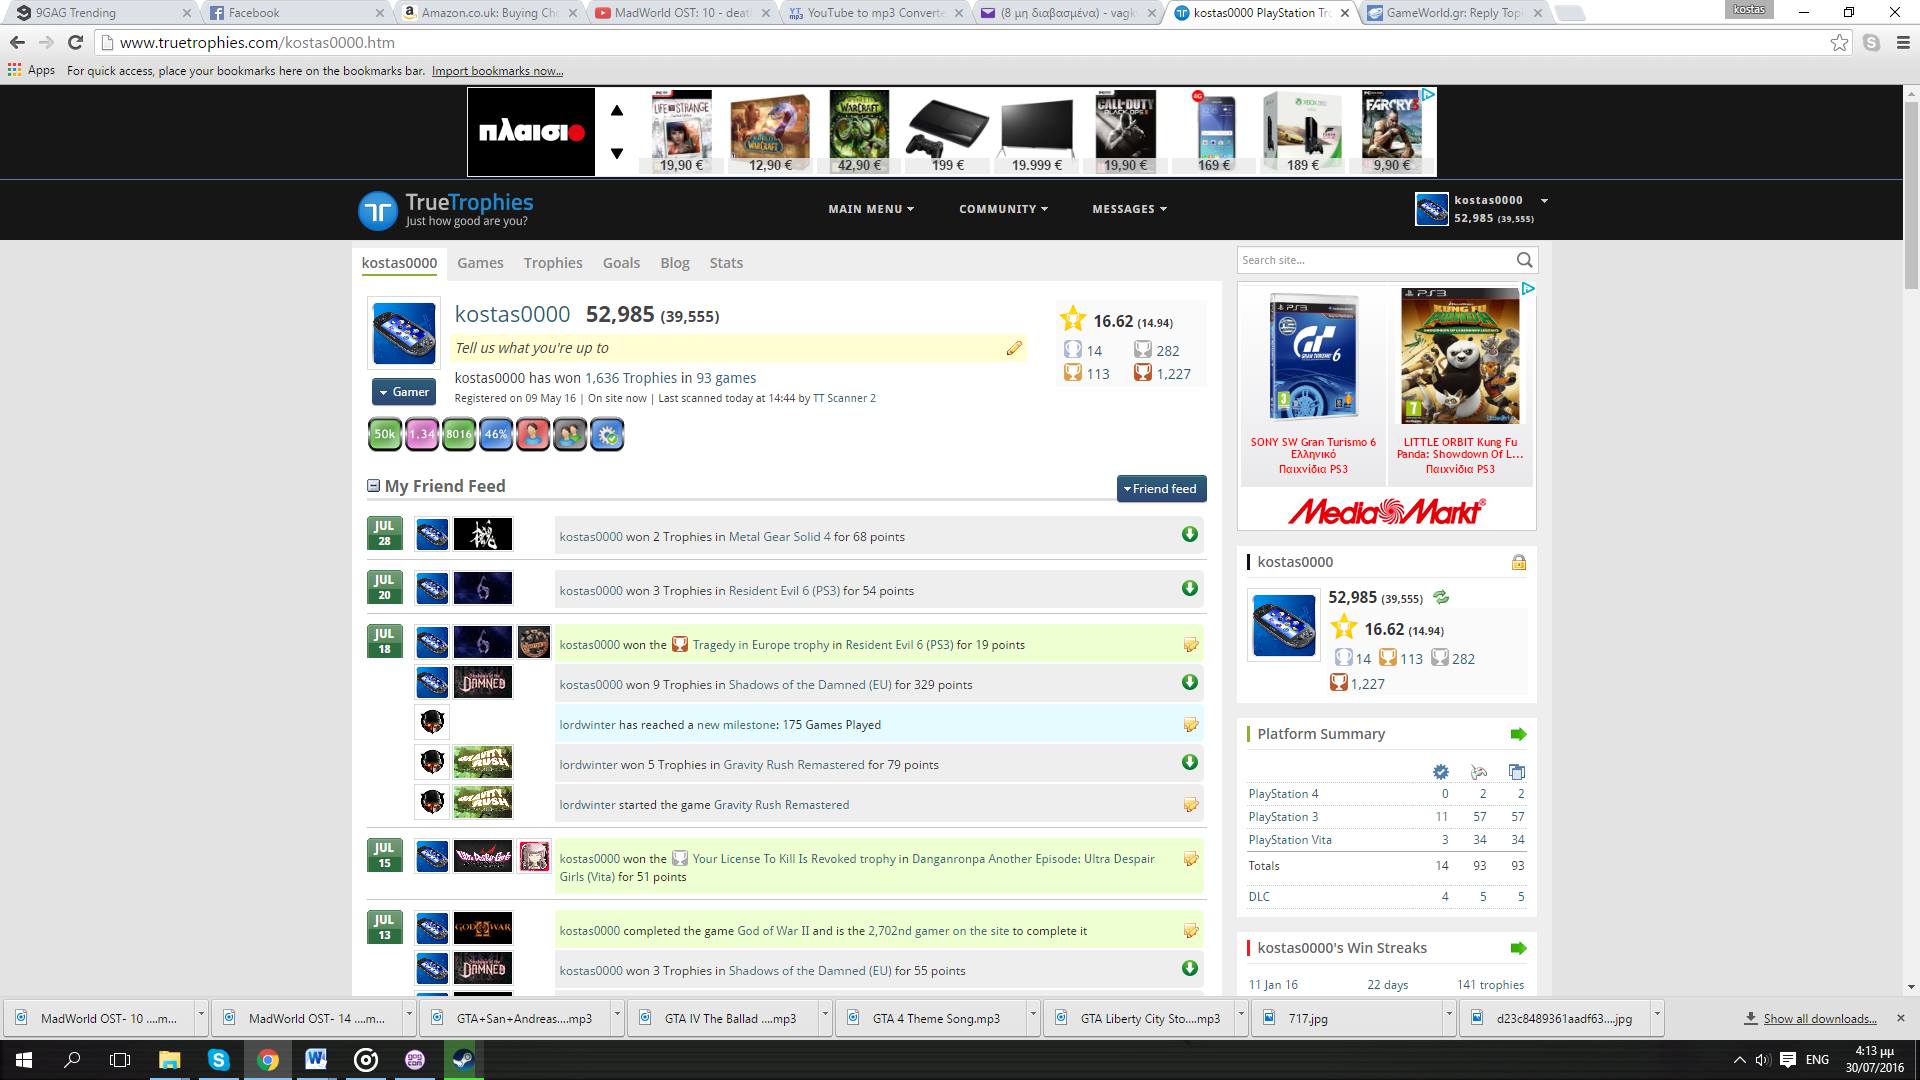Click the green refresh icon beside sidebar score
This screenshot has width=1920, height=1080.
pyautogui.click(x=1441, y=597)
